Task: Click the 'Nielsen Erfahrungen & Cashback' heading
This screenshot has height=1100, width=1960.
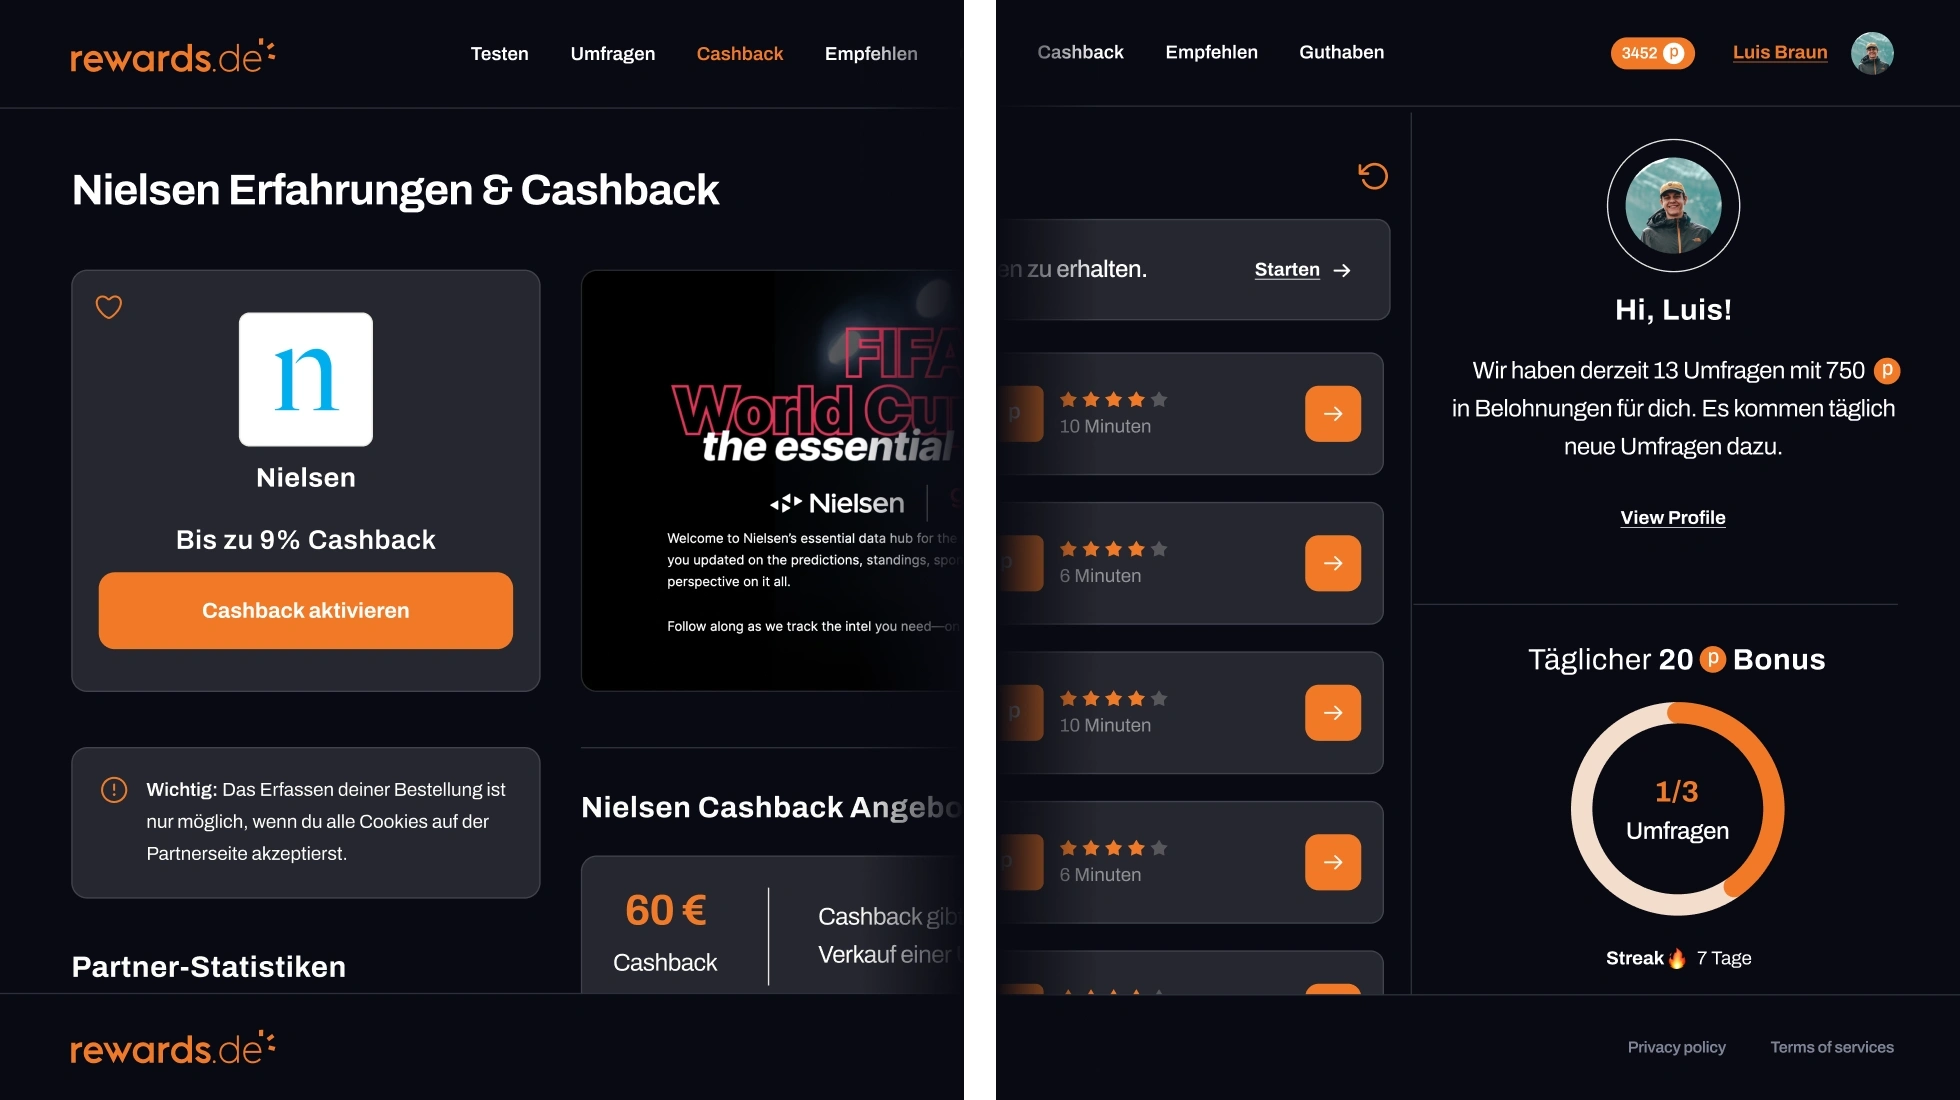Action: pos(396,190)
